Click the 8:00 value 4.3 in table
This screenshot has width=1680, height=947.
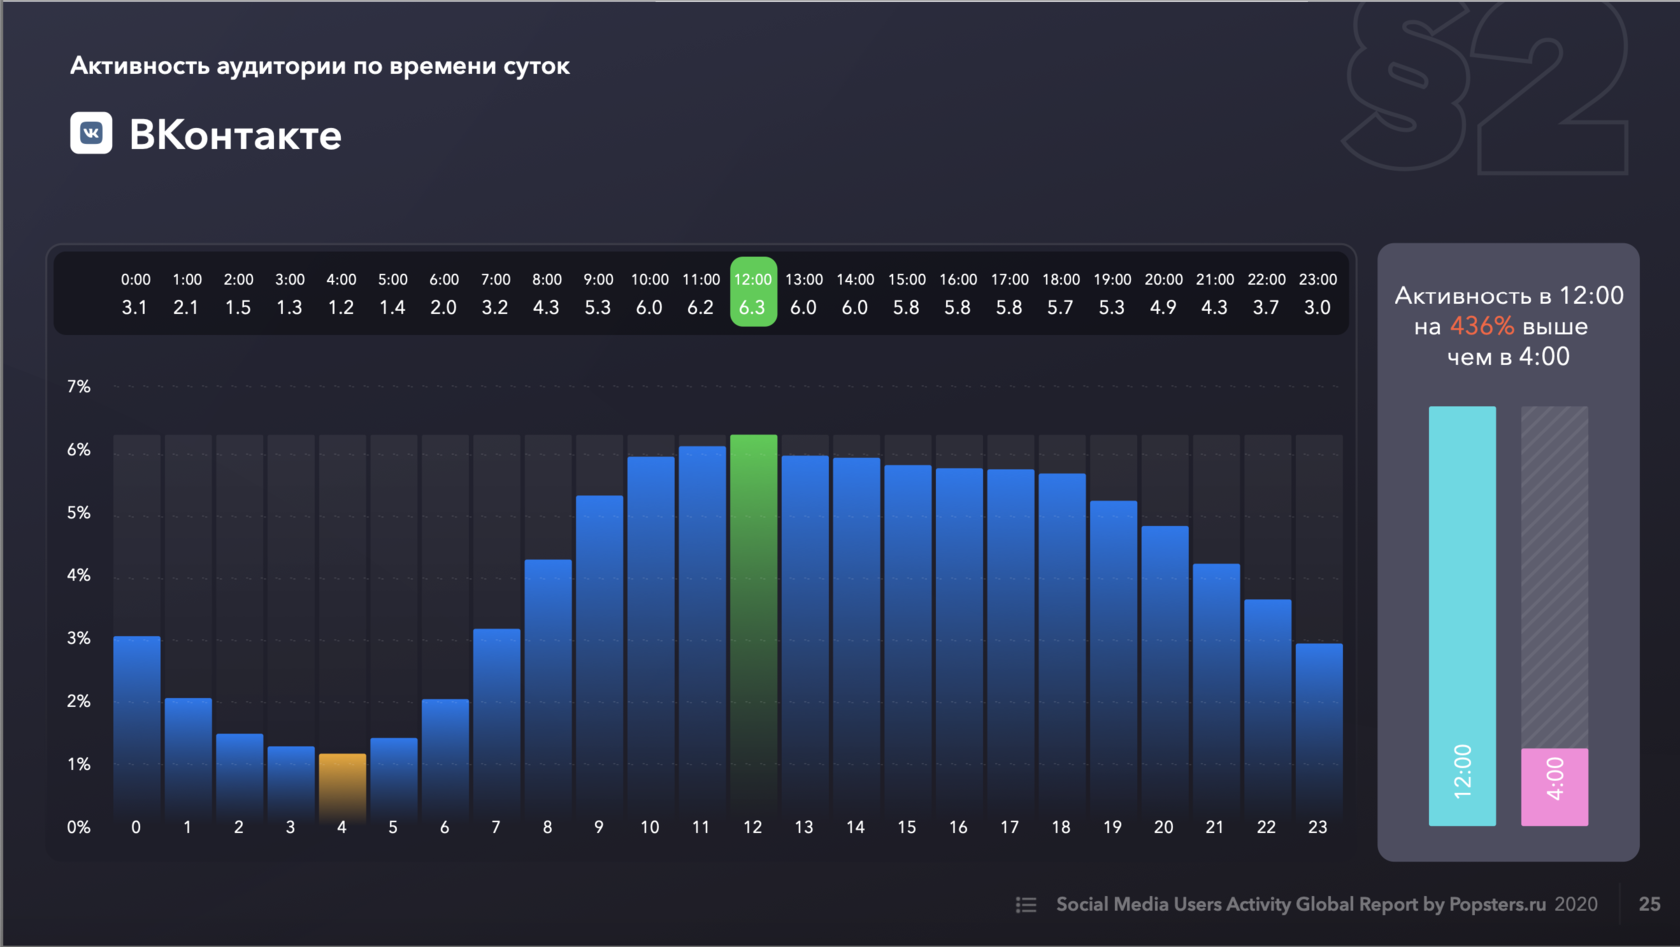(x=546, y=308)
